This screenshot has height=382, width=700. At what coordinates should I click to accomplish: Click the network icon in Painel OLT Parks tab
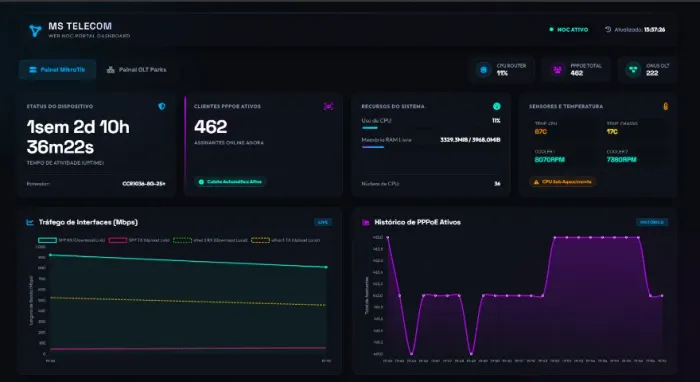(x=111, y=70)
